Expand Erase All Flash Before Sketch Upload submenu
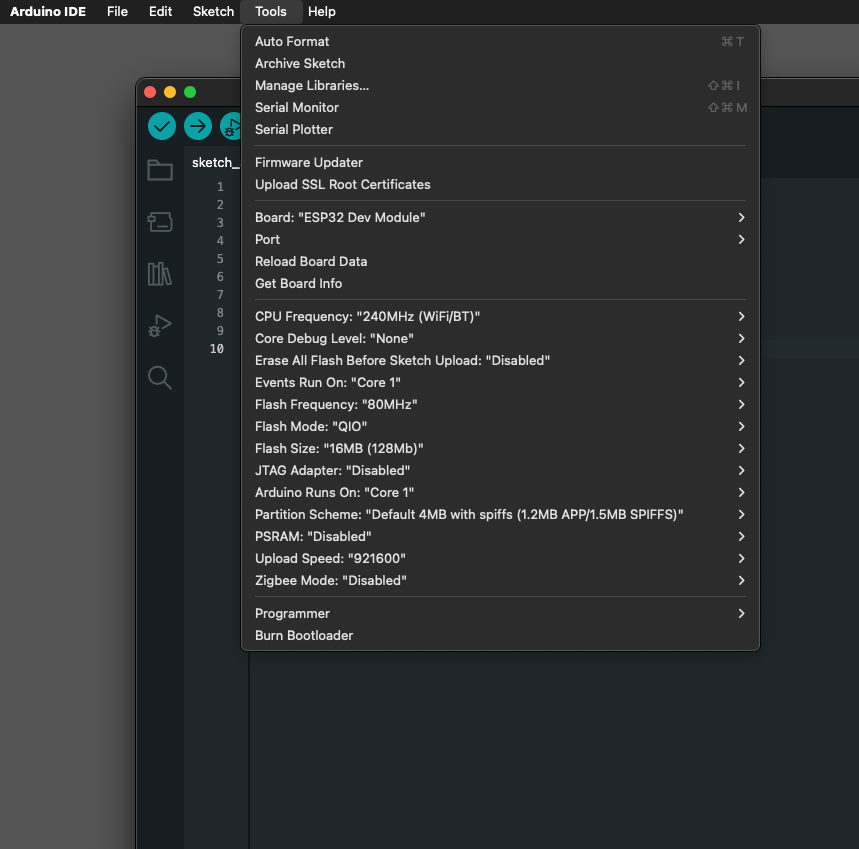The width and height of the screenshot is (859, 849). click(x=500, y=360)
